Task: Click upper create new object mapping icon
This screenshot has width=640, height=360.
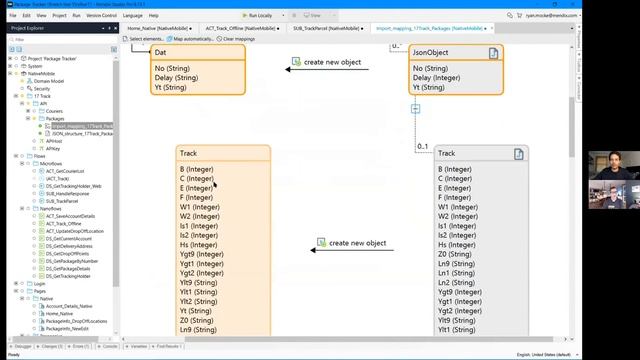Action: [x=296, y=62]
